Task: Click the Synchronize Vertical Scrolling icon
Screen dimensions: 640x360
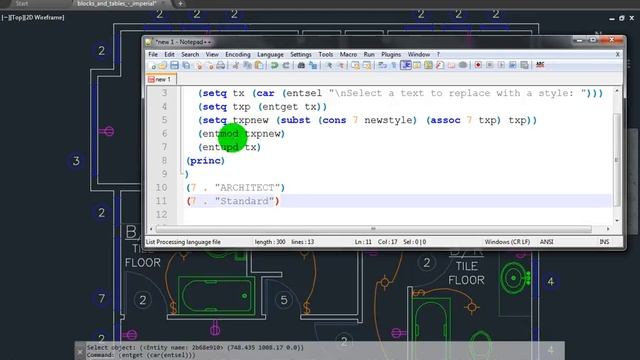Action: [x=356, y=65]
